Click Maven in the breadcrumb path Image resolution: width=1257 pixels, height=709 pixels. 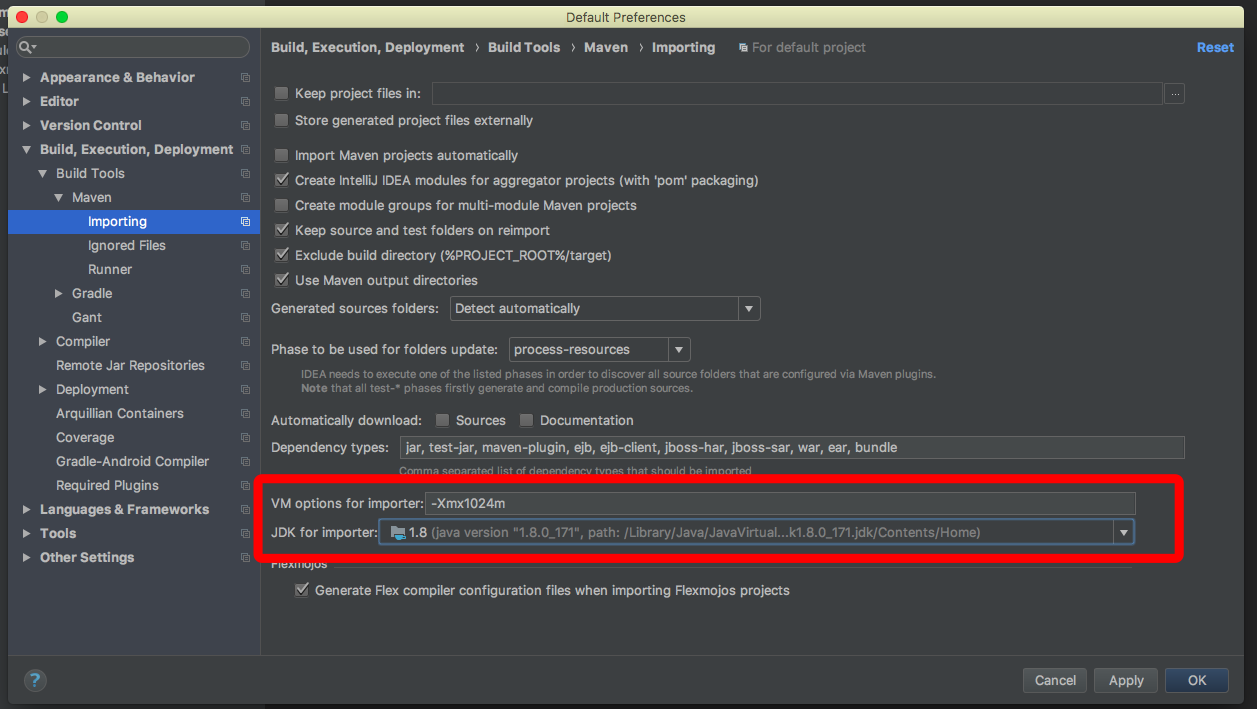coord(605,48)
